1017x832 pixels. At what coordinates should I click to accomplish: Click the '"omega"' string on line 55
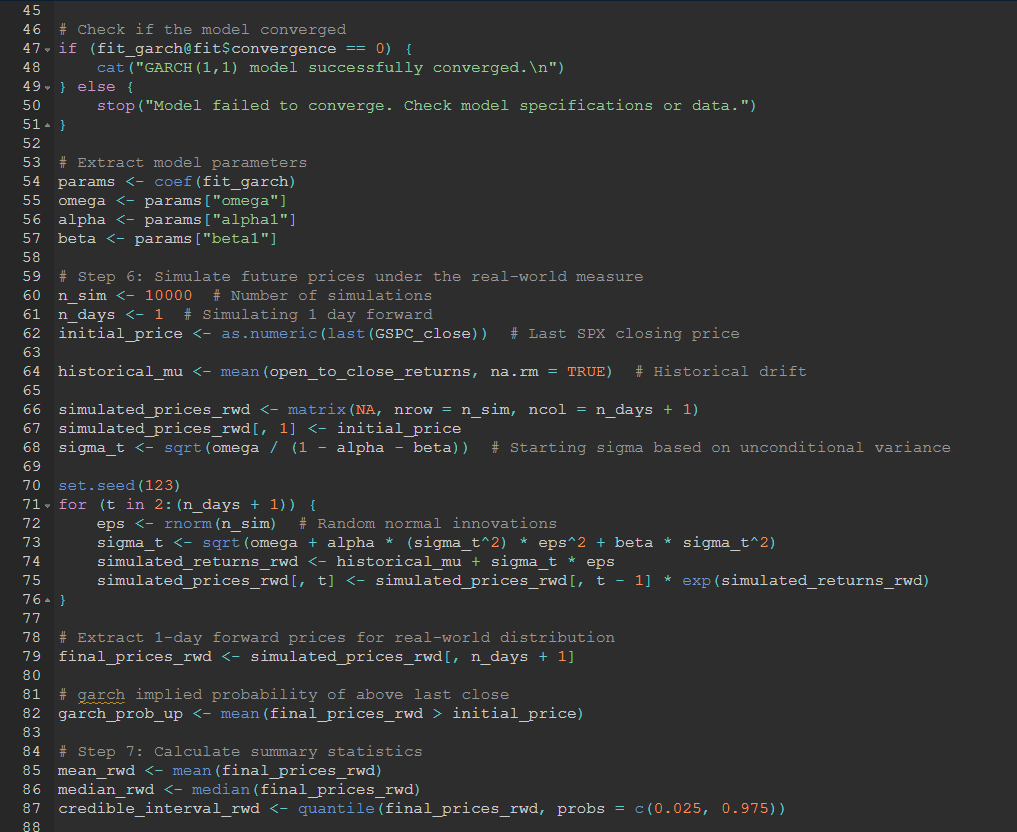(245, 200)
